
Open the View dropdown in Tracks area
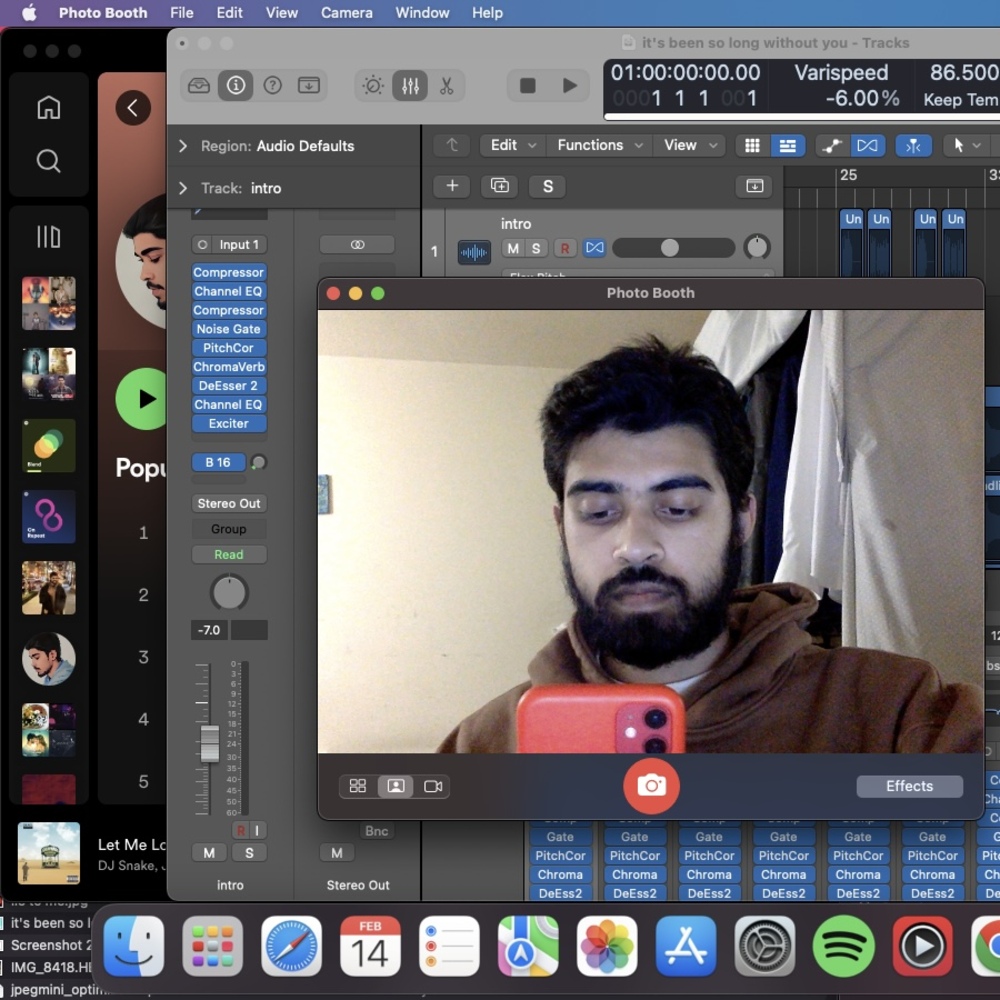[690, 145]
